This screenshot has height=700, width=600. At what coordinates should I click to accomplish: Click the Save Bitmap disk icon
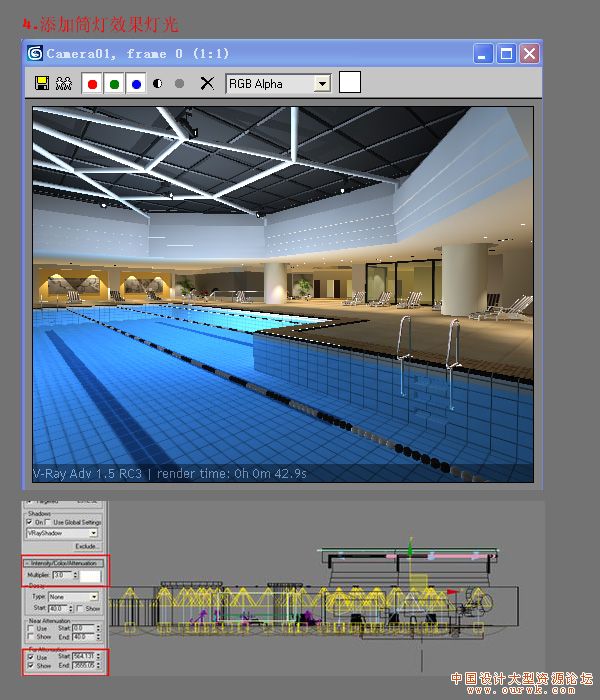42,84
